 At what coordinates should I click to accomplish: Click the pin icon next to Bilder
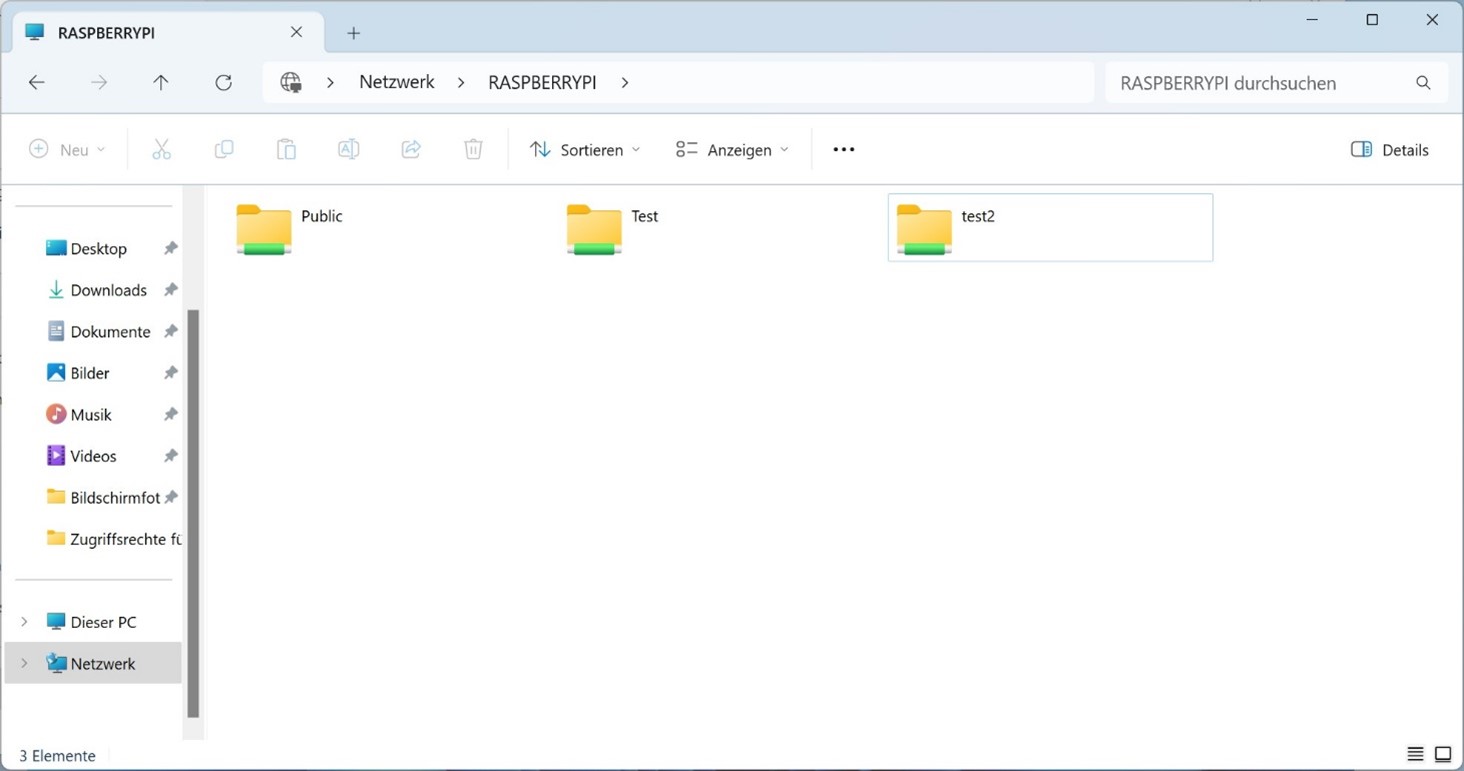tap(171, 373)
